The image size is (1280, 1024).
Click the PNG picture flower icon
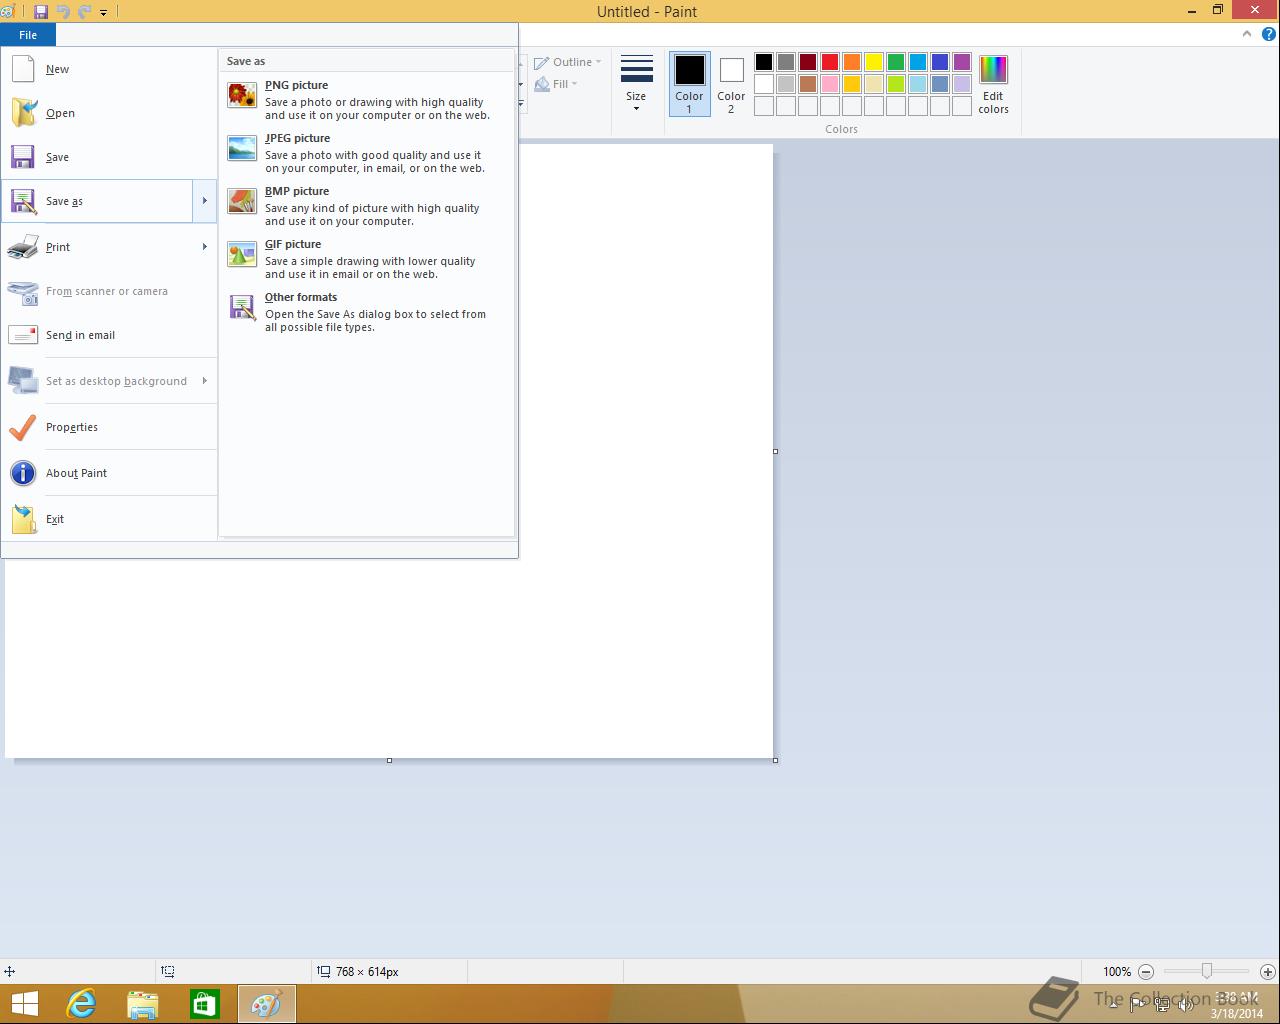point(242,95)
